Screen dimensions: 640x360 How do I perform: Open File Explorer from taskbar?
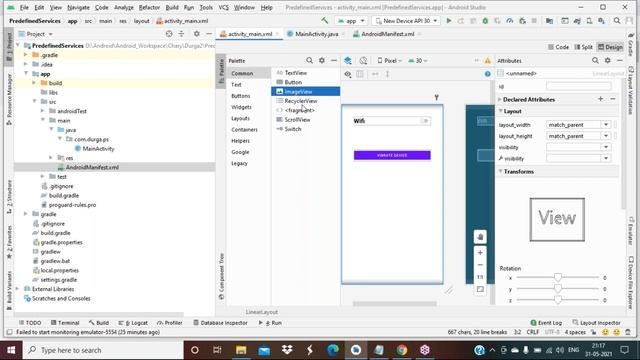pyautogui.click(x=241, y=350)
